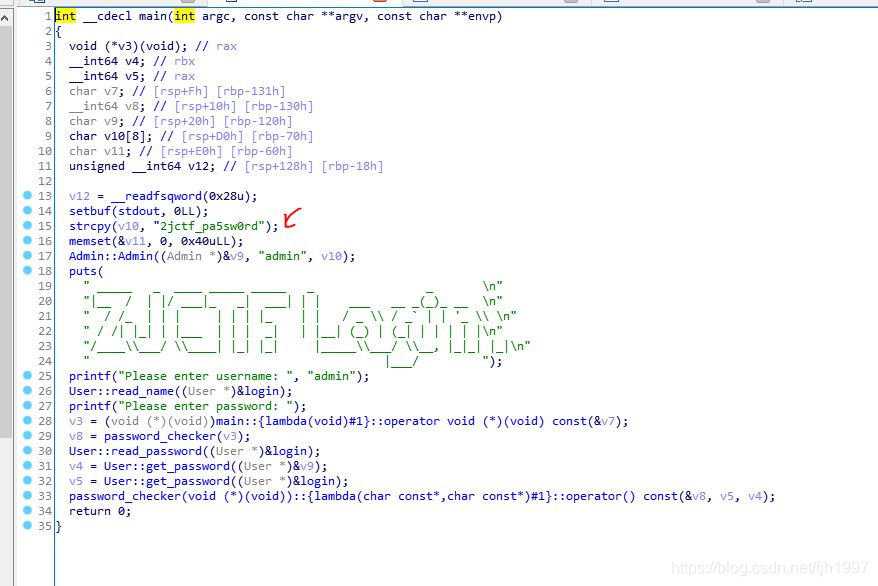Click the strcpy function call
This screenshot has height=586, width=878.
90,226
